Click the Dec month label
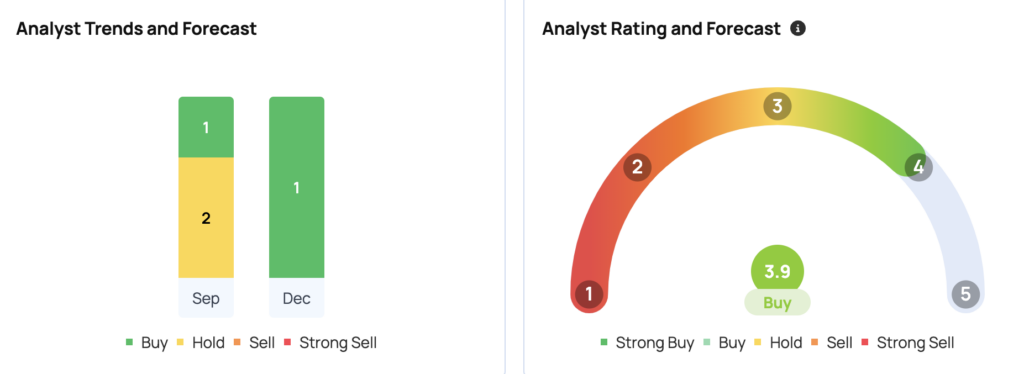The height and width of the screenshot is (374, 1024). [296, 298]
